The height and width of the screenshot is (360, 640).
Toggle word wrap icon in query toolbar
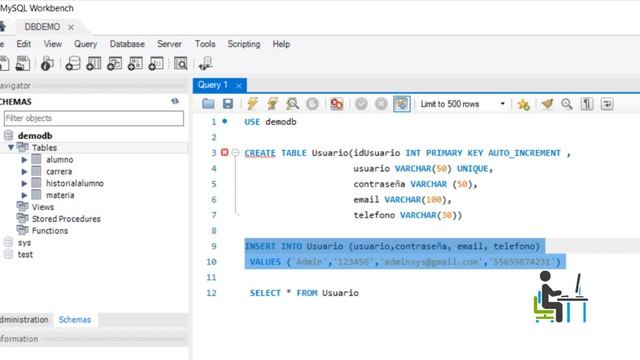[607, 104]
